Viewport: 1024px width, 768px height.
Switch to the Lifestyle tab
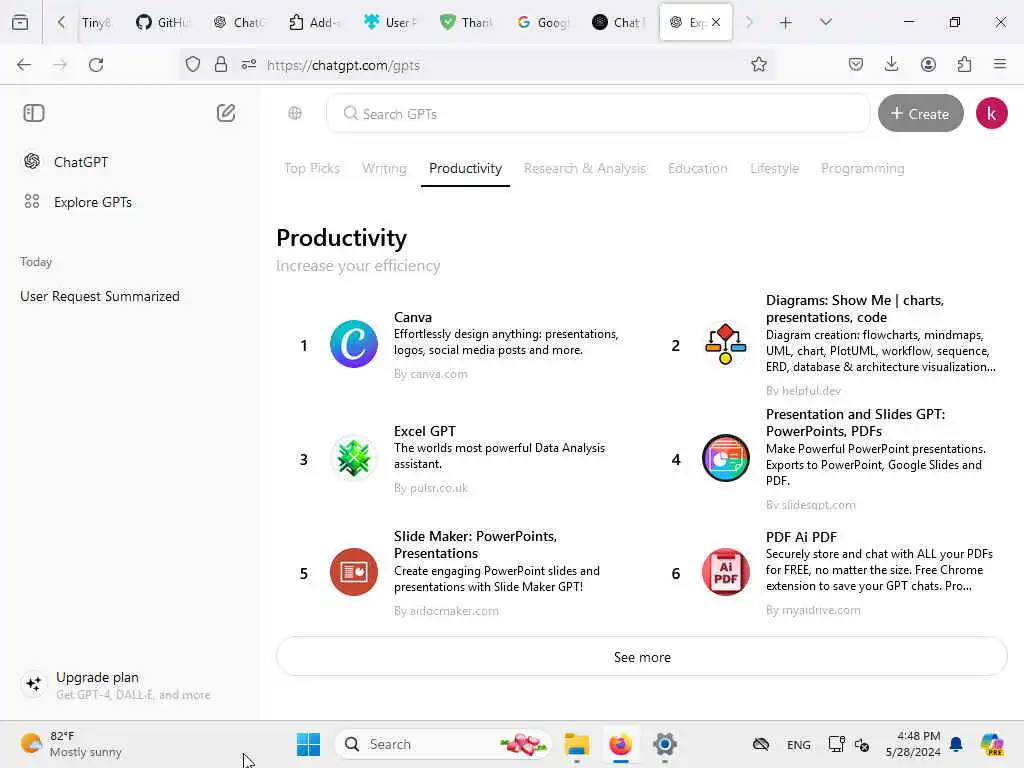774,168
